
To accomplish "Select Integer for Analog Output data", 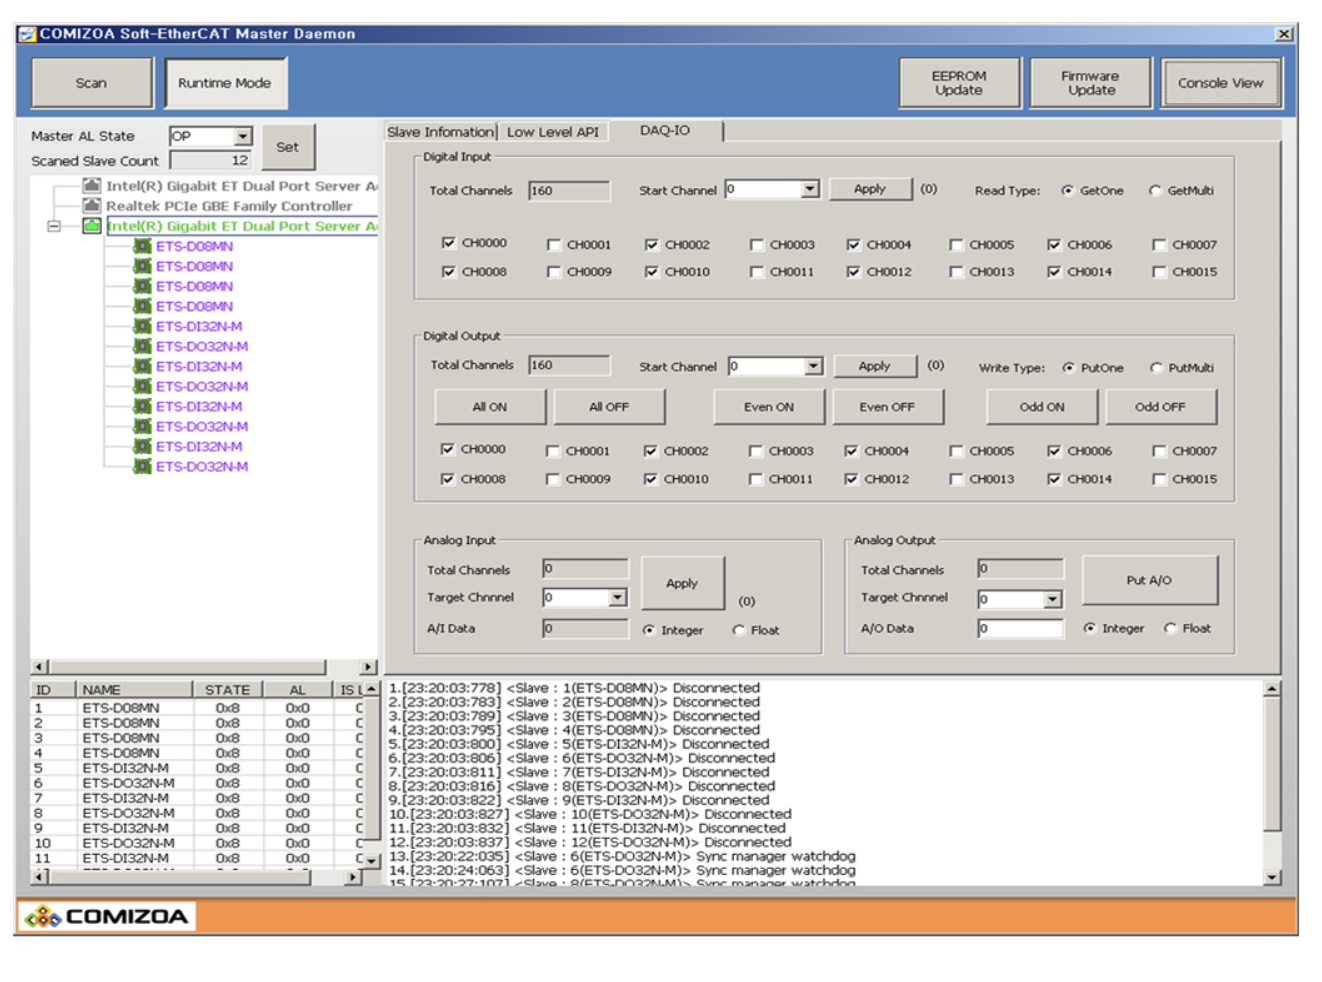I will (1089, 628).
